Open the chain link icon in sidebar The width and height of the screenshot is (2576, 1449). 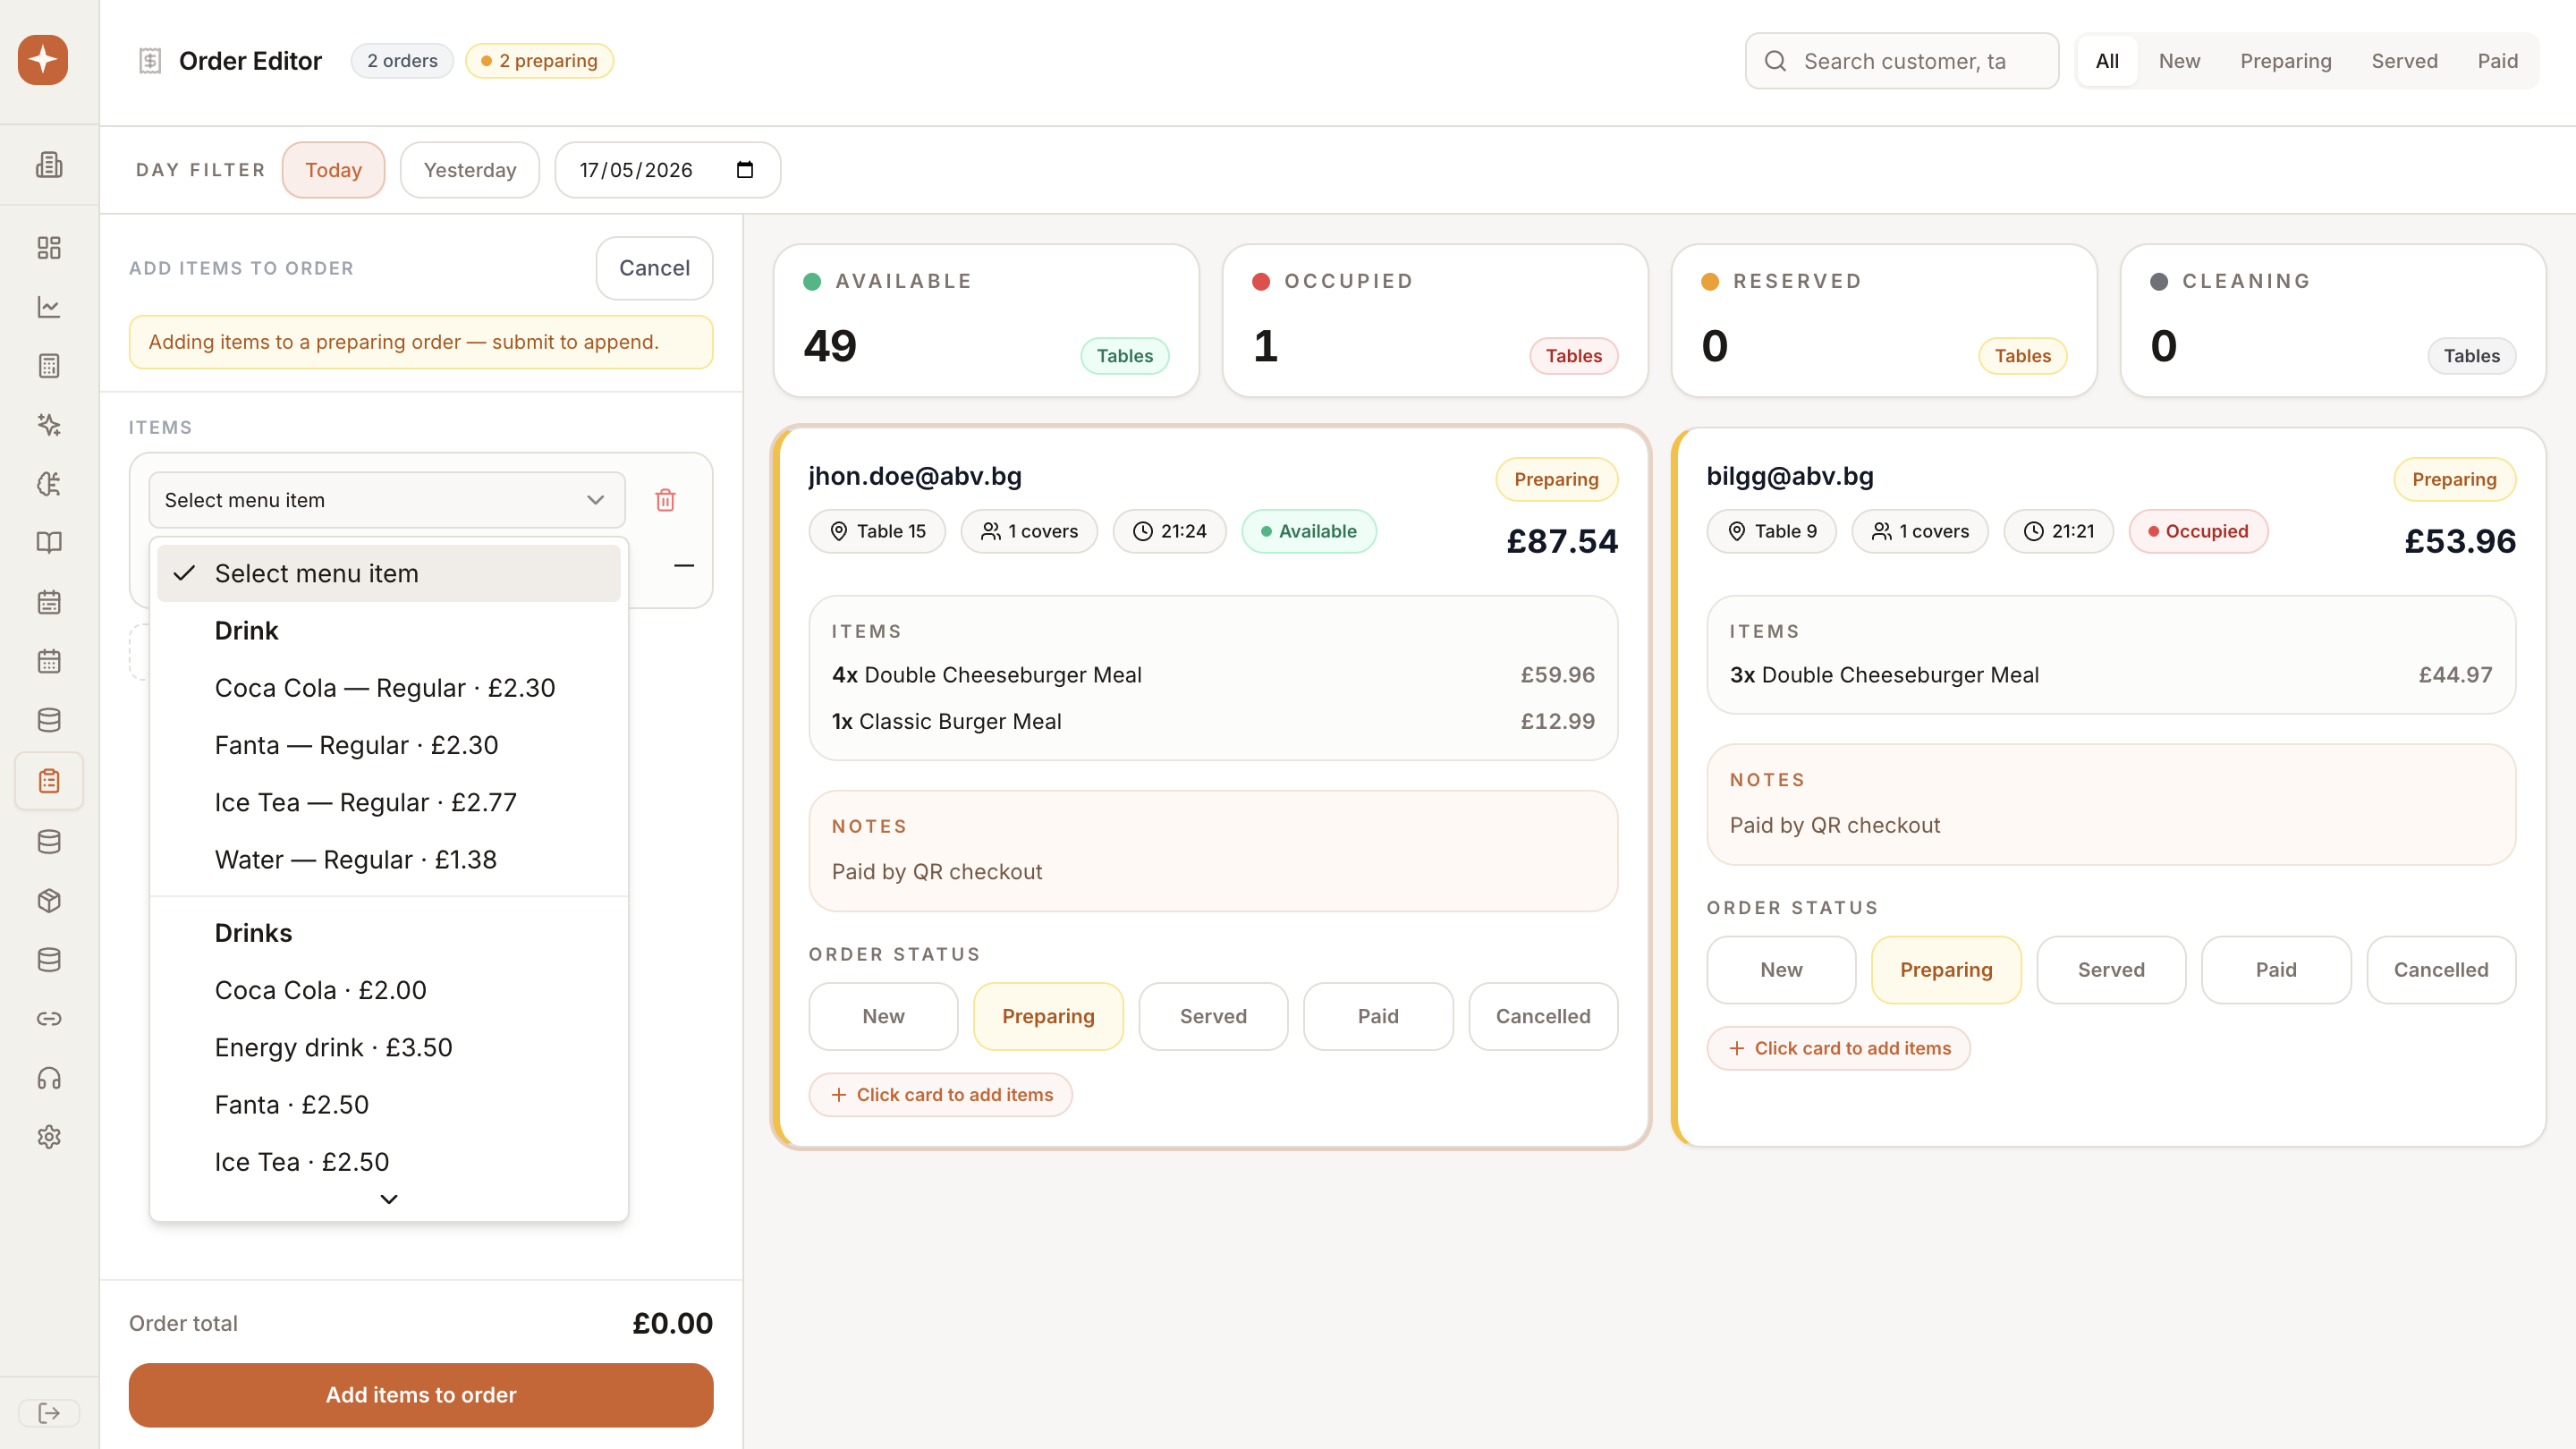click(49, 1019)
